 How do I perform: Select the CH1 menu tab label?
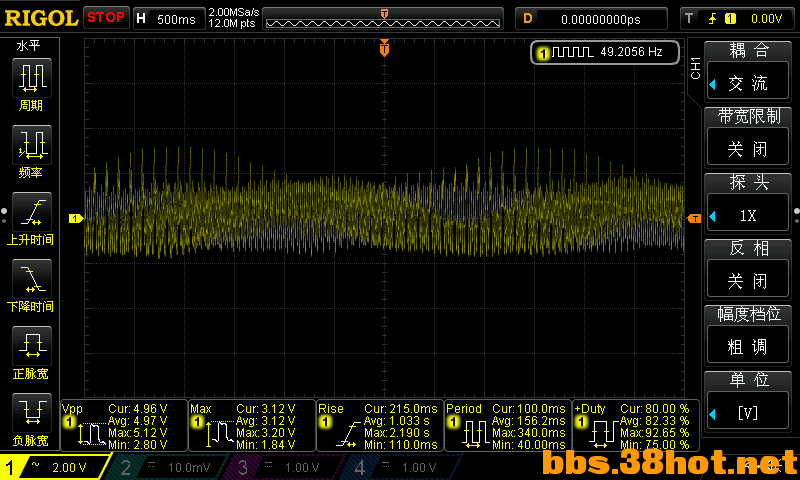click(695, 68)
